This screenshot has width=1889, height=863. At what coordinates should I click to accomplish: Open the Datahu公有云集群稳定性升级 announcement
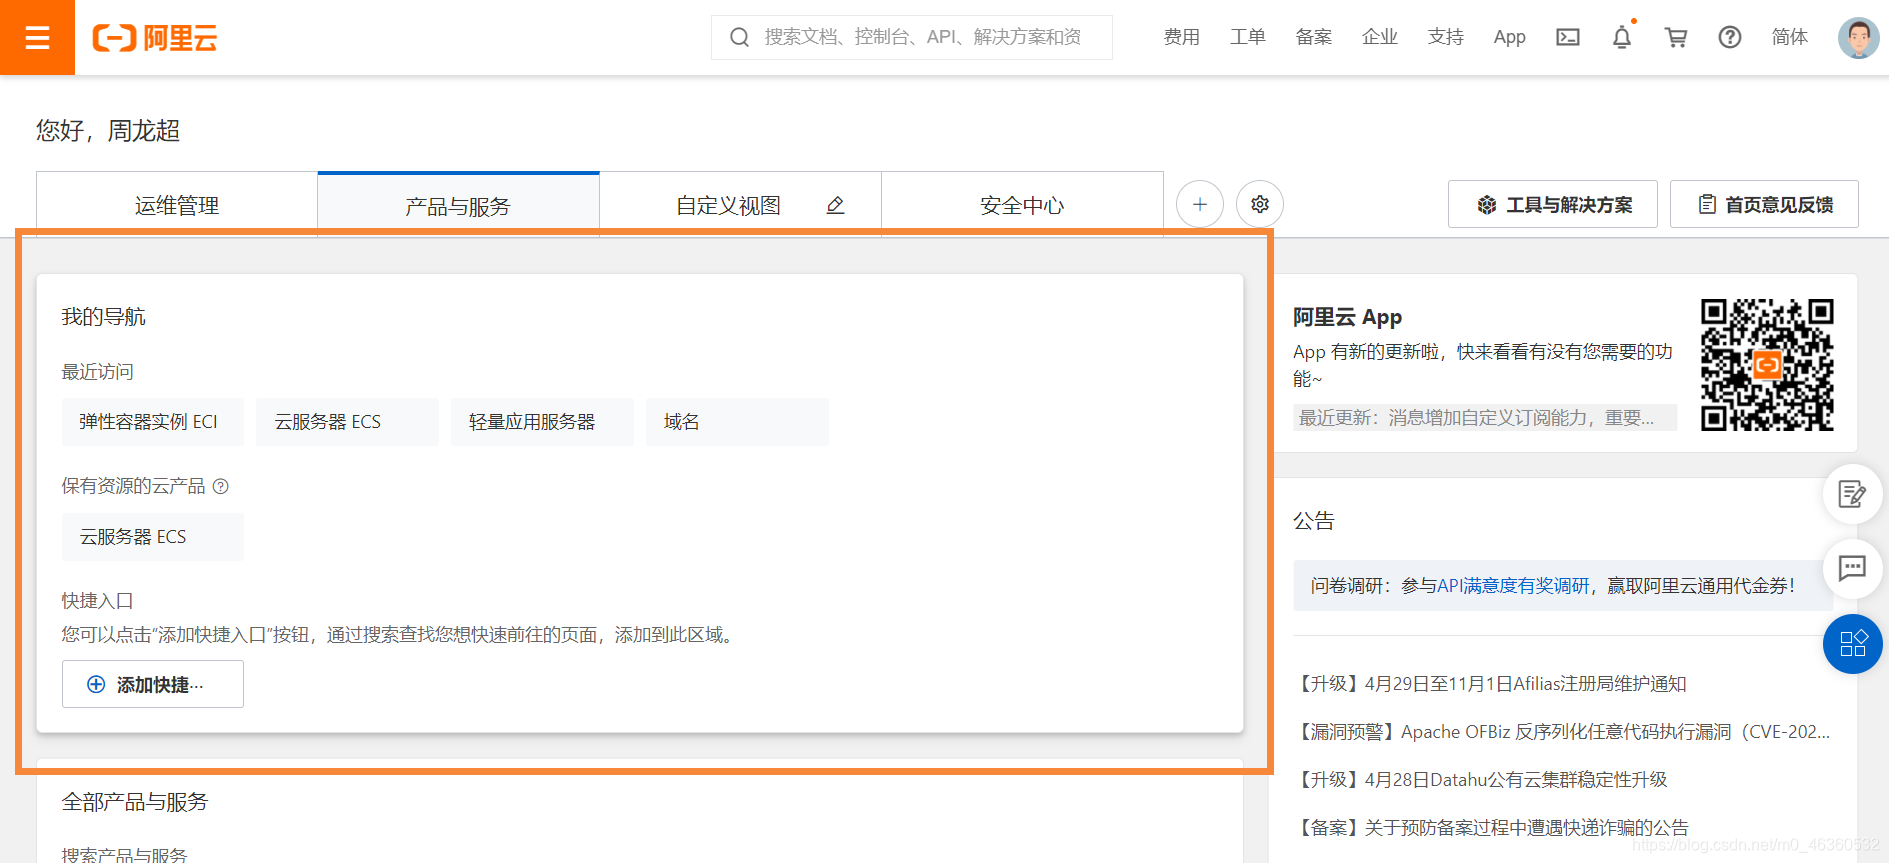tap(1480, 780)
